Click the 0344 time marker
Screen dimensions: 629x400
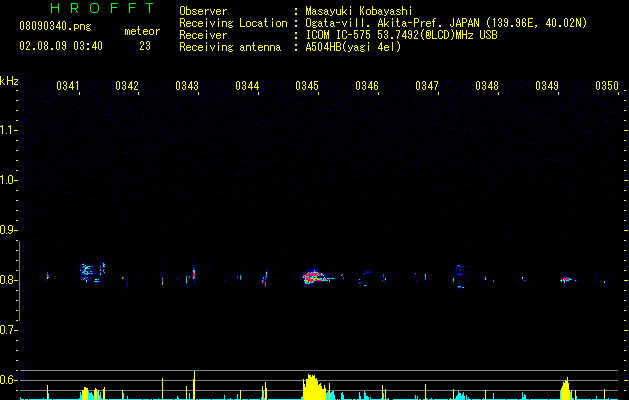click(247, 86)
